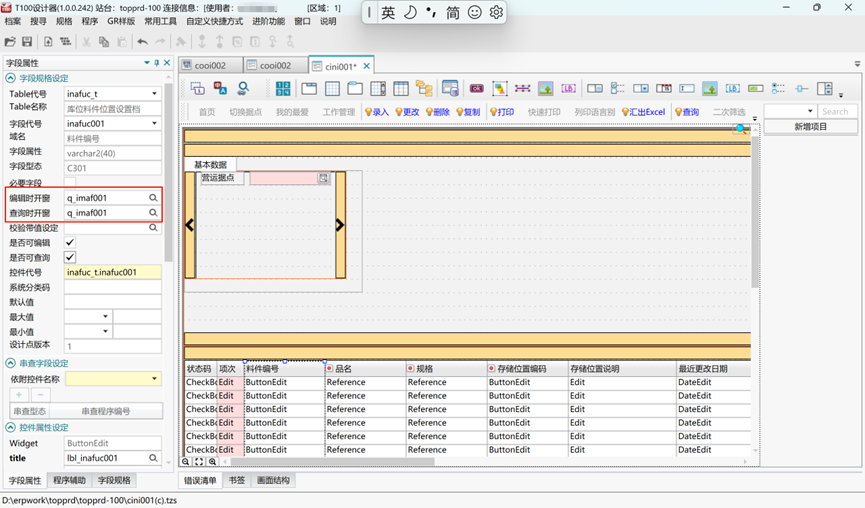Click the date edit calendar widget icon
The image size is (865, 508).
pos(664,88)
